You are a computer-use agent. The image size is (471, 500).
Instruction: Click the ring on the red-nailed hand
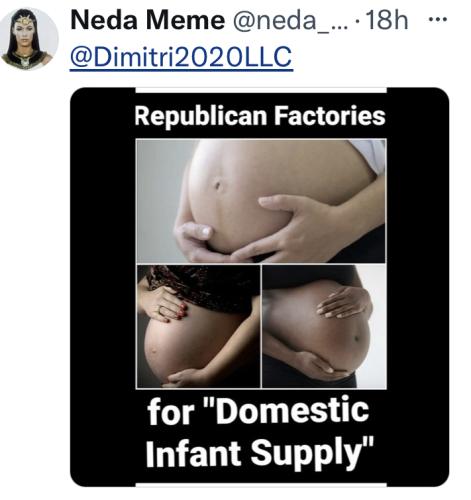(161, 310)
